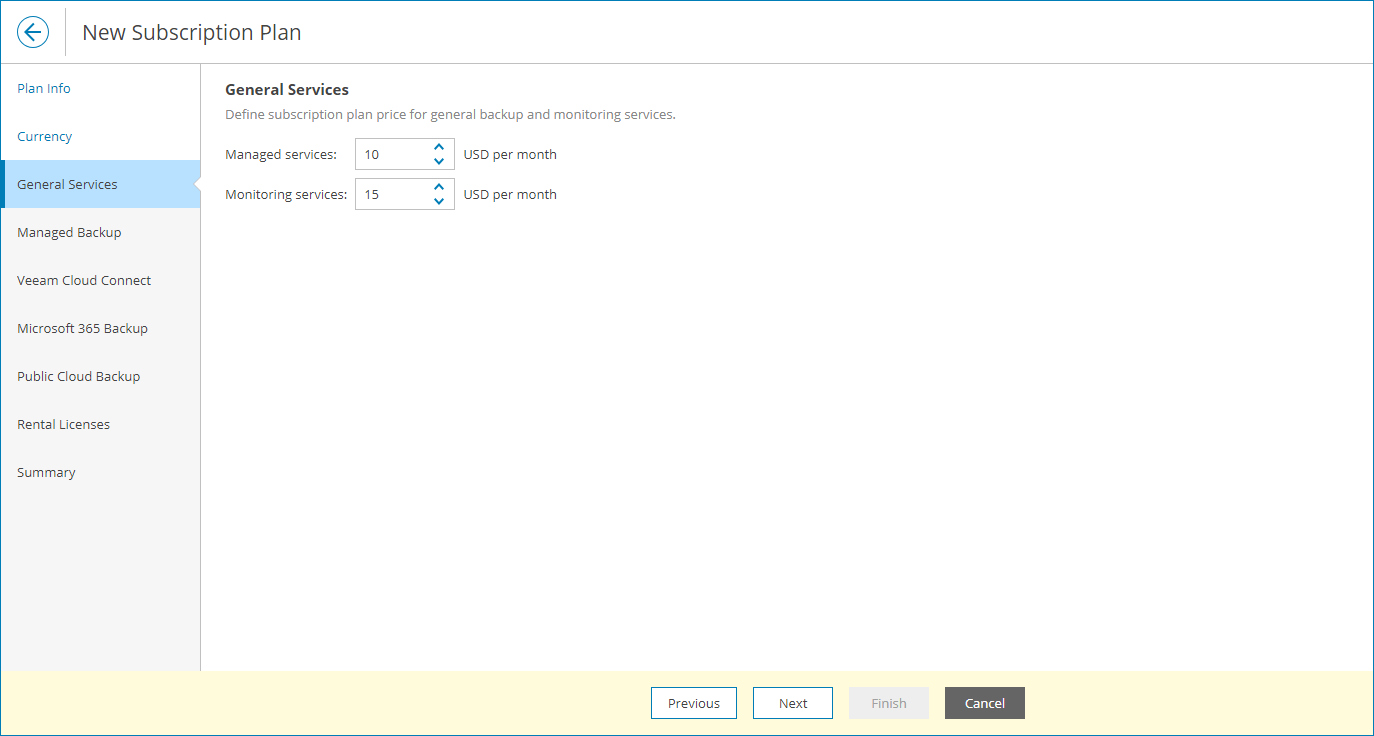Cancel the subscription plan wizard

click(x=984, y=703)
